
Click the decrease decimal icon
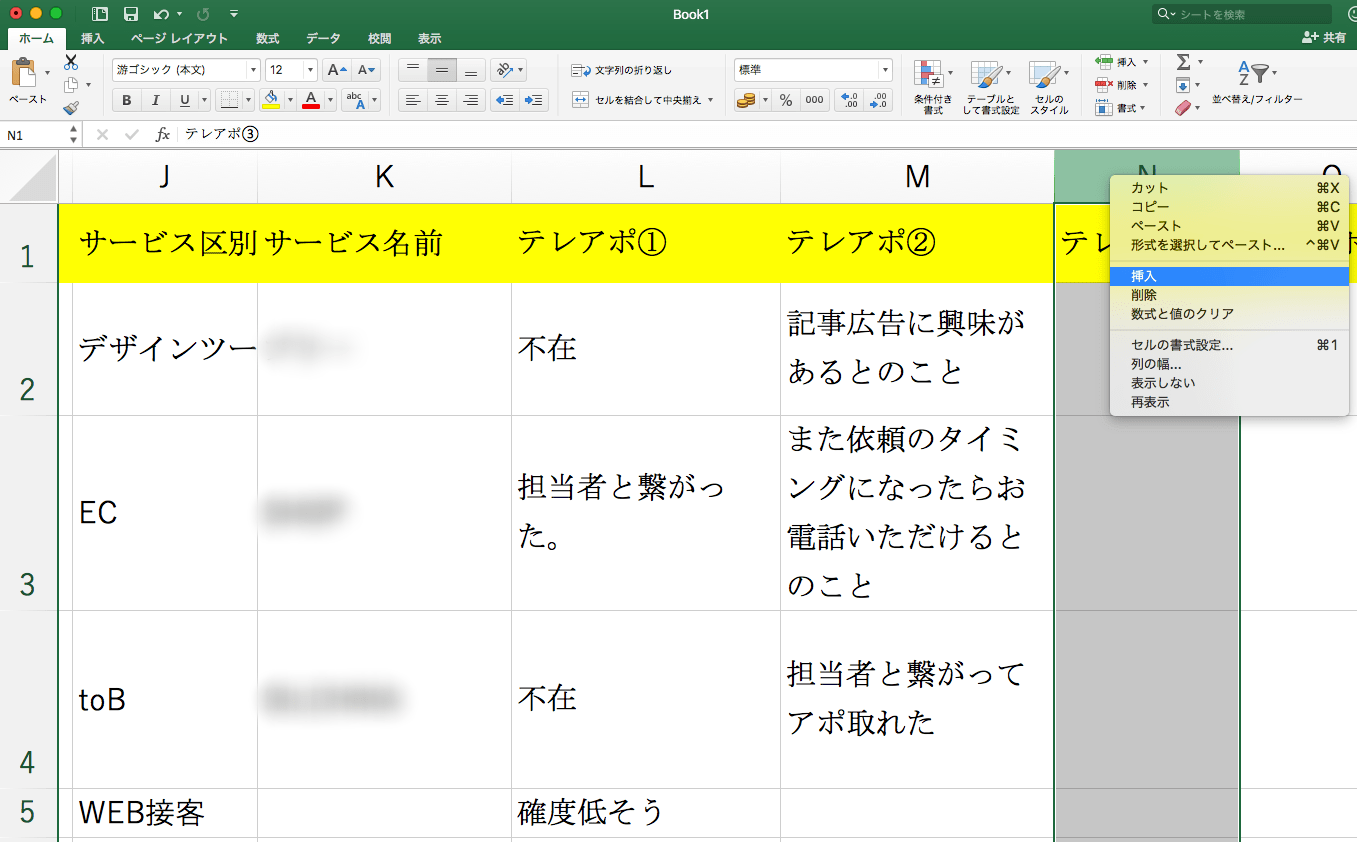tap(878, 100)
